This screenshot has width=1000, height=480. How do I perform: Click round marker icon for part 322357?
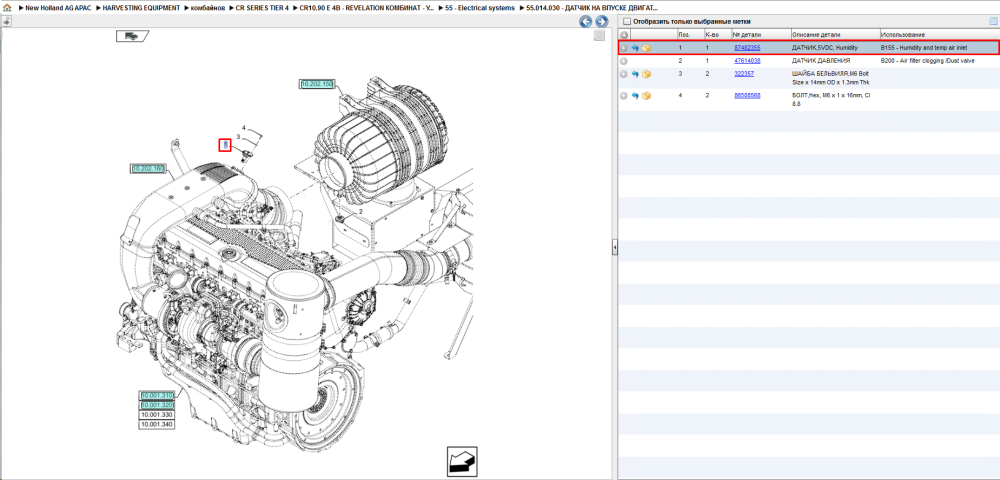pos(624,75)
